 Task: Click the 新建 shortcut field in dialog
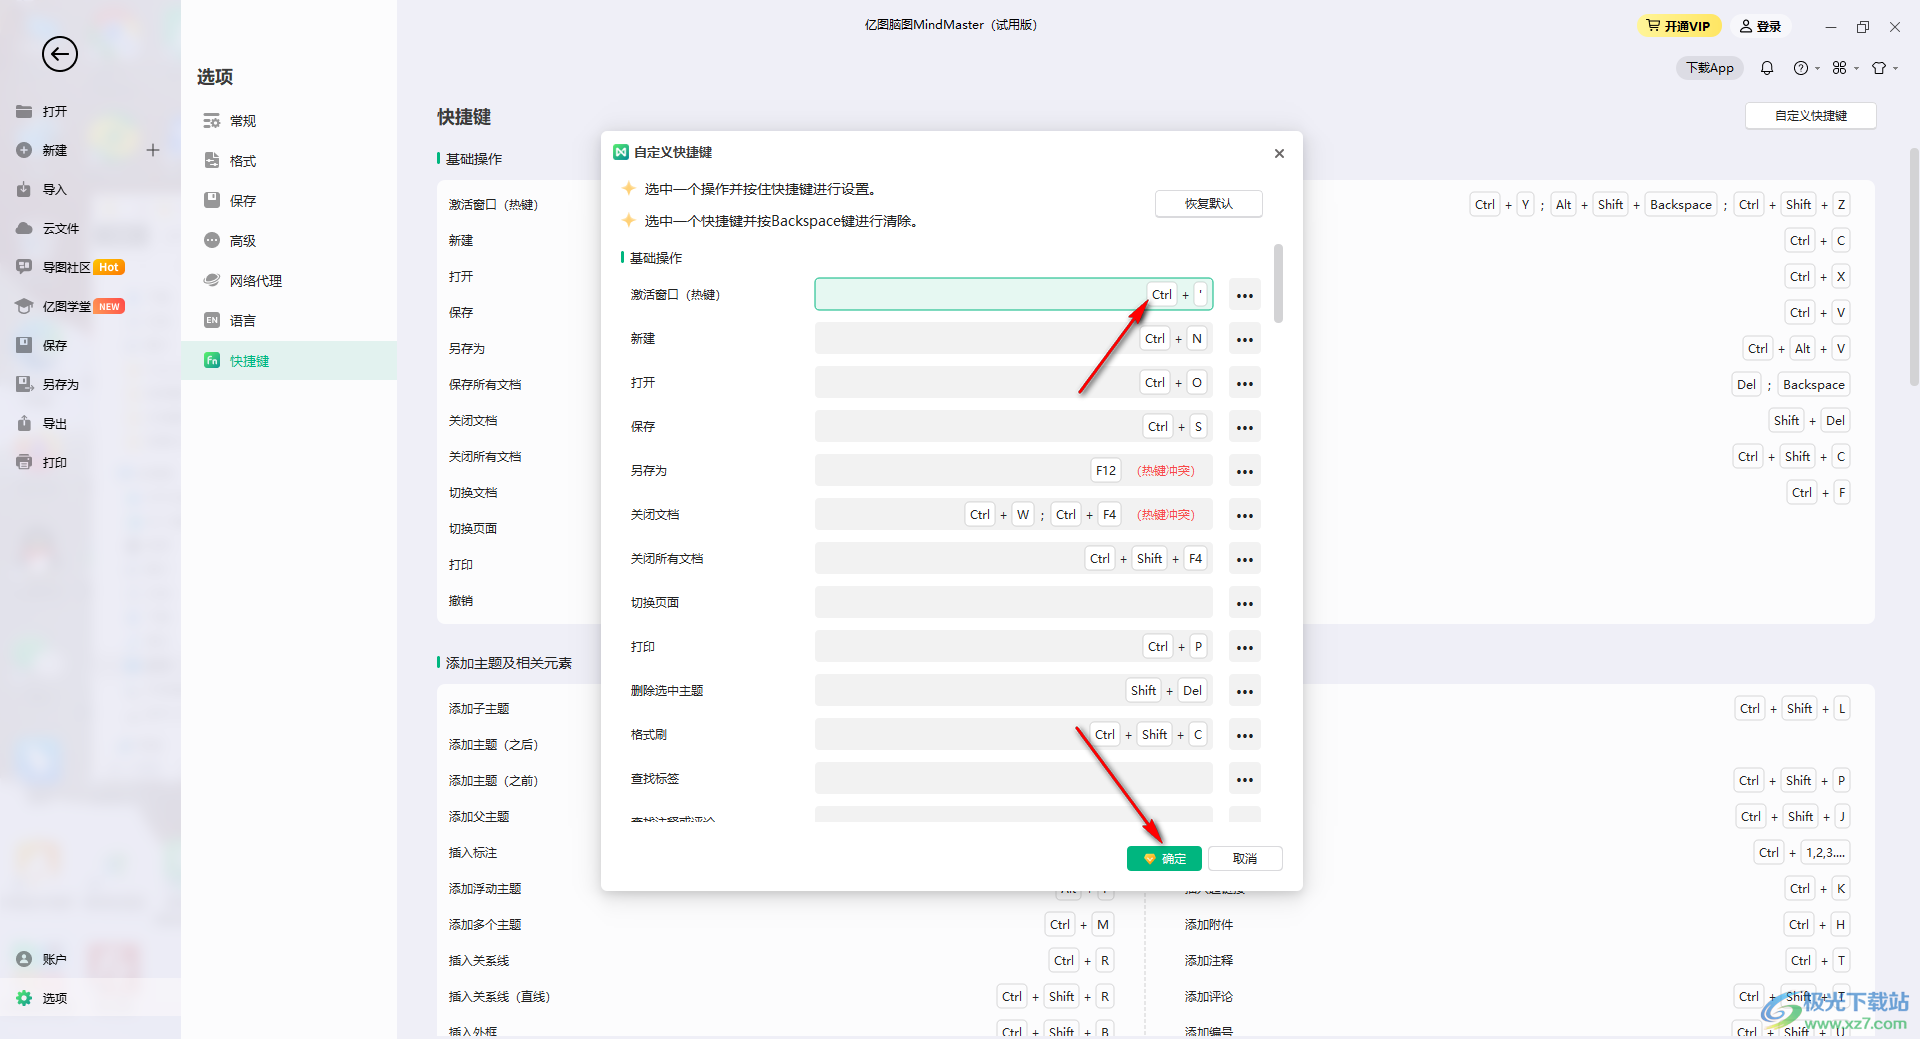(1014, 338)
